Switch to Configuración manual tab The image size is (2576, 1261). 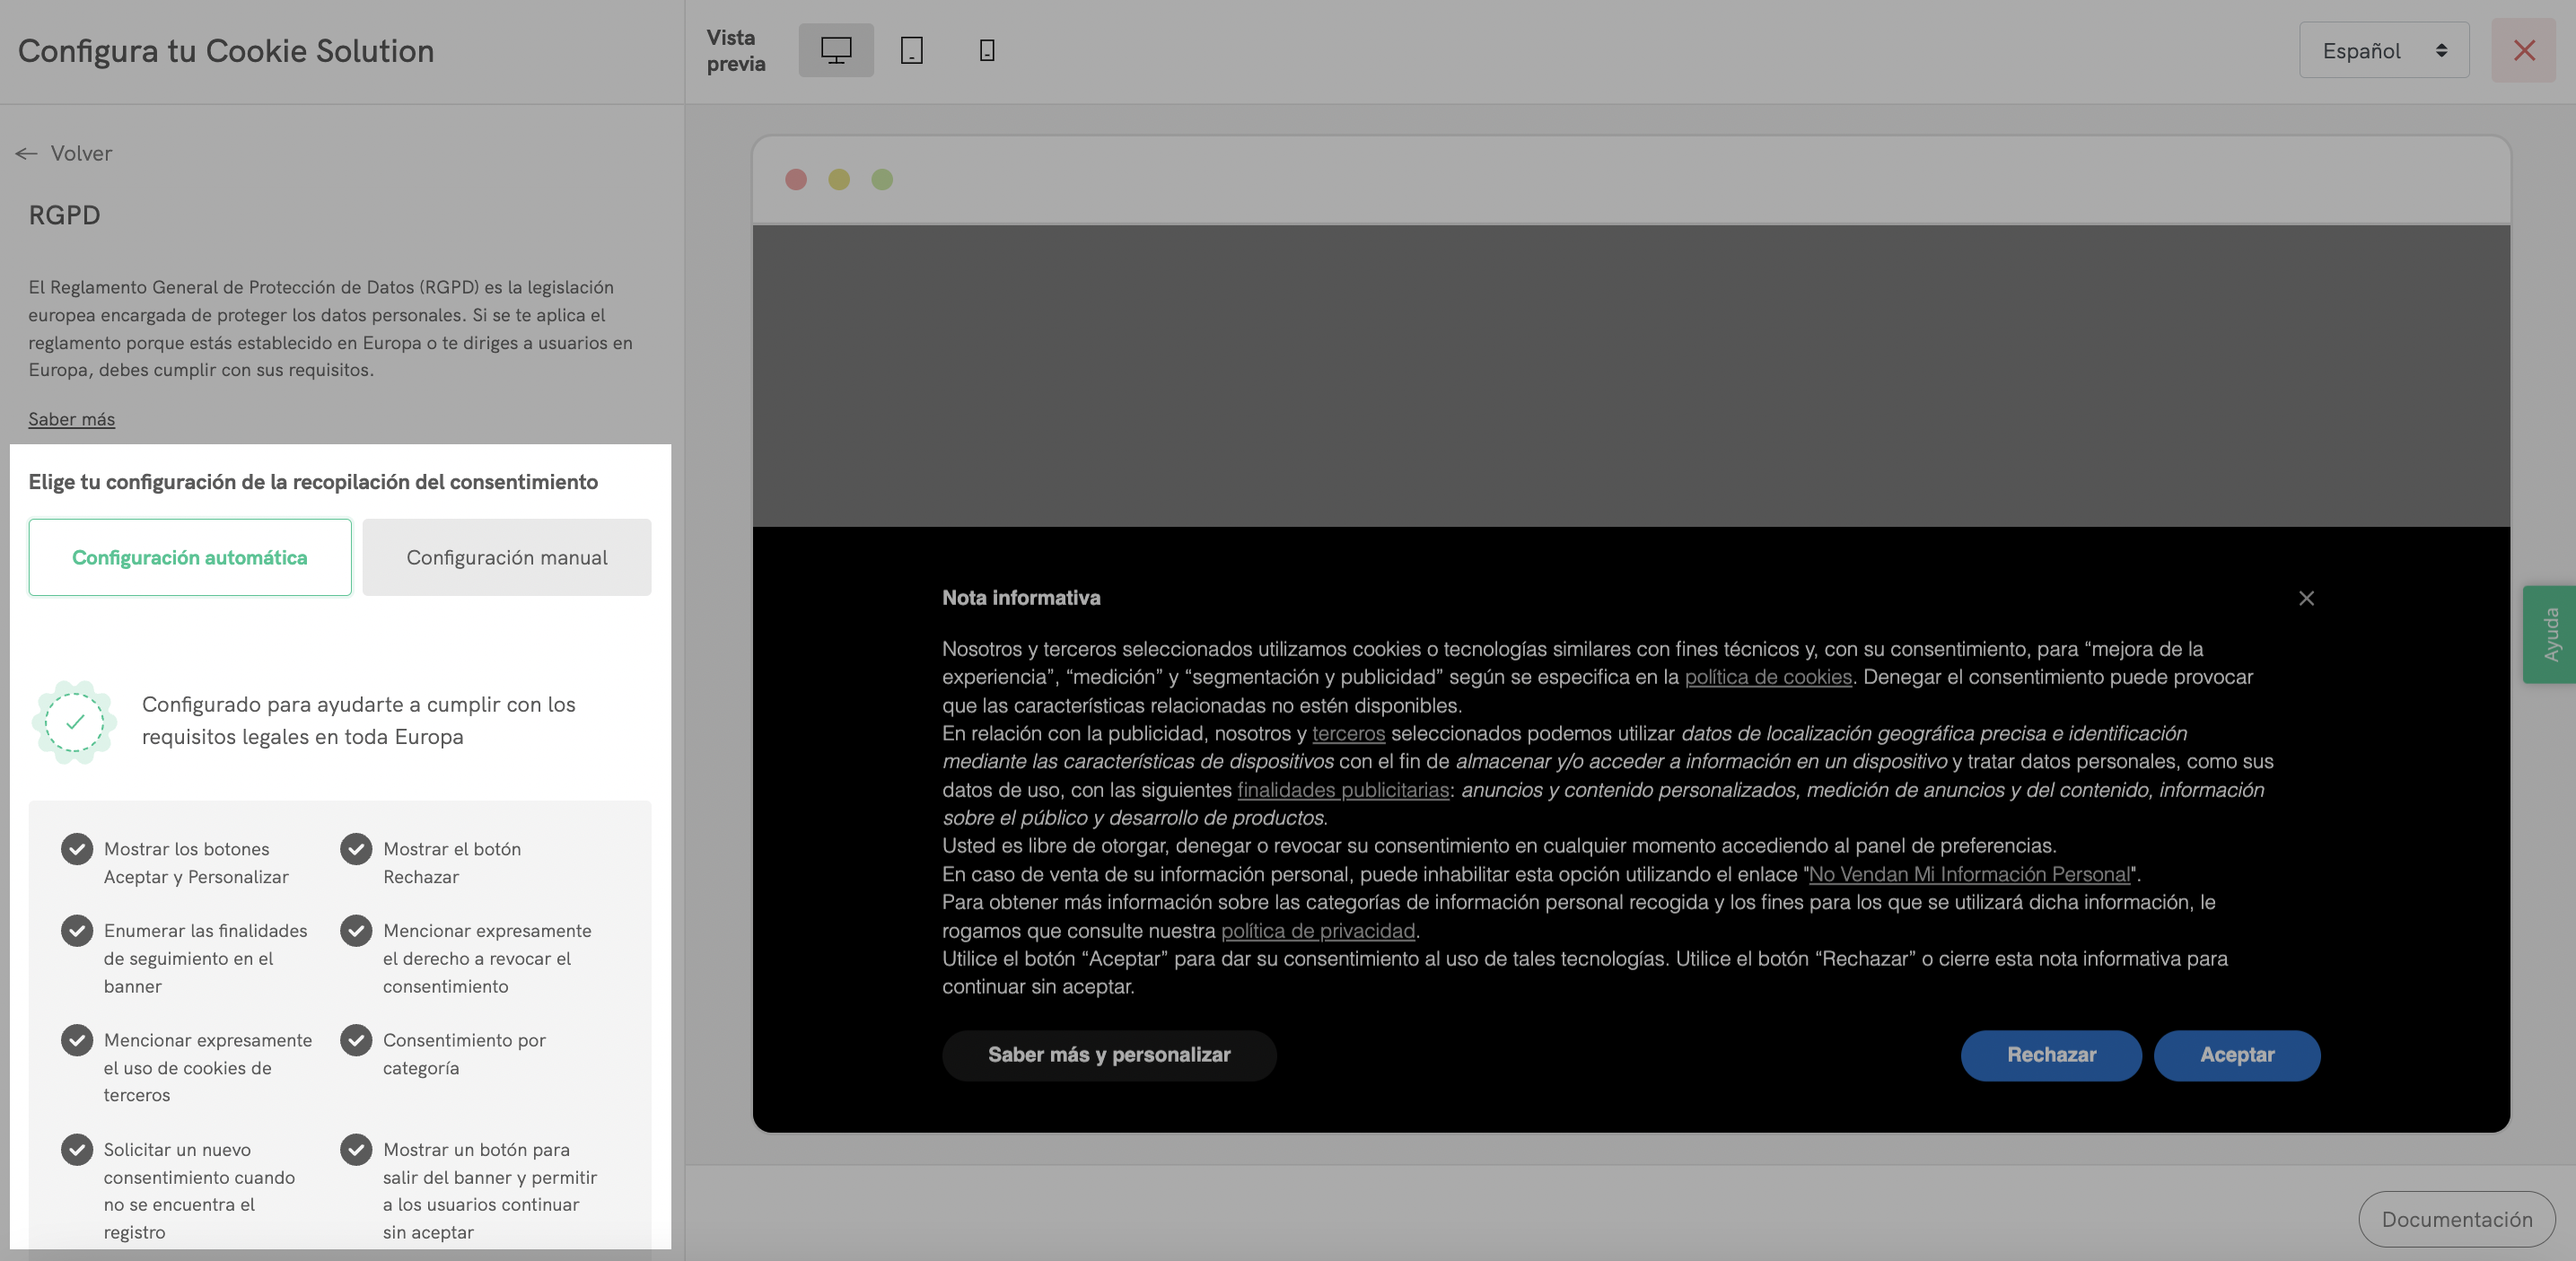tap(506, 557)
